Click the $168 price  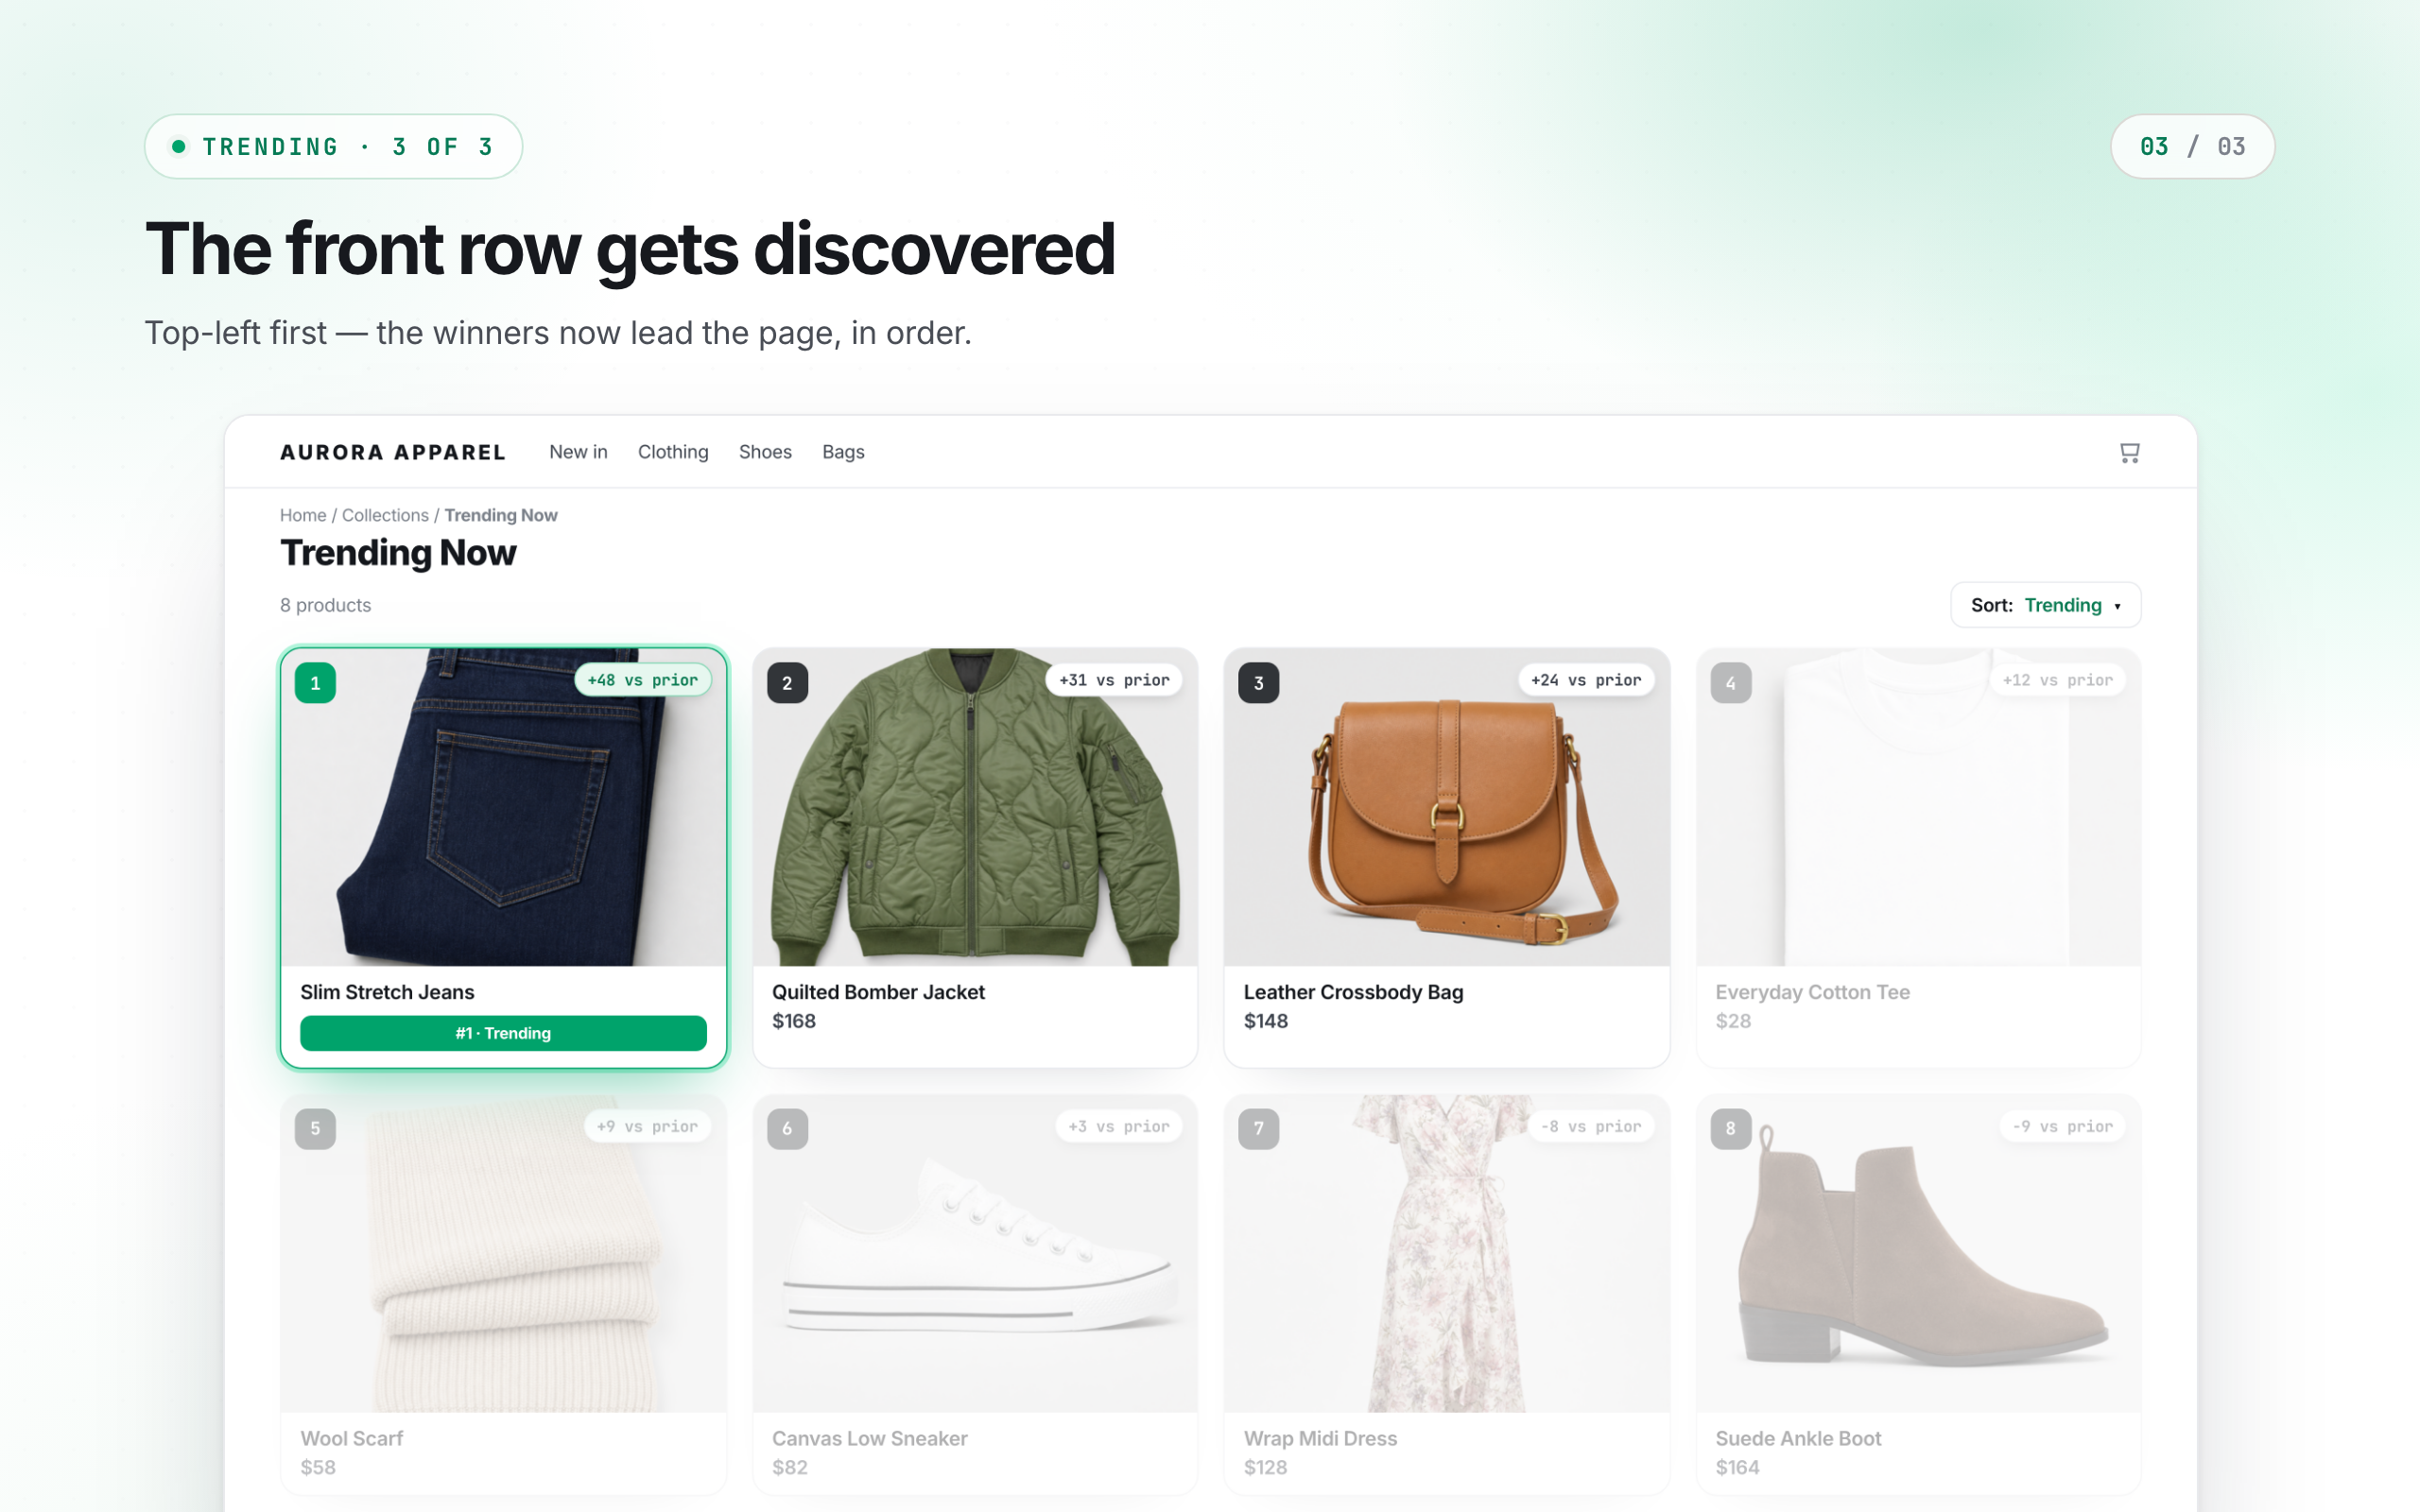[x=794, y=1021]
